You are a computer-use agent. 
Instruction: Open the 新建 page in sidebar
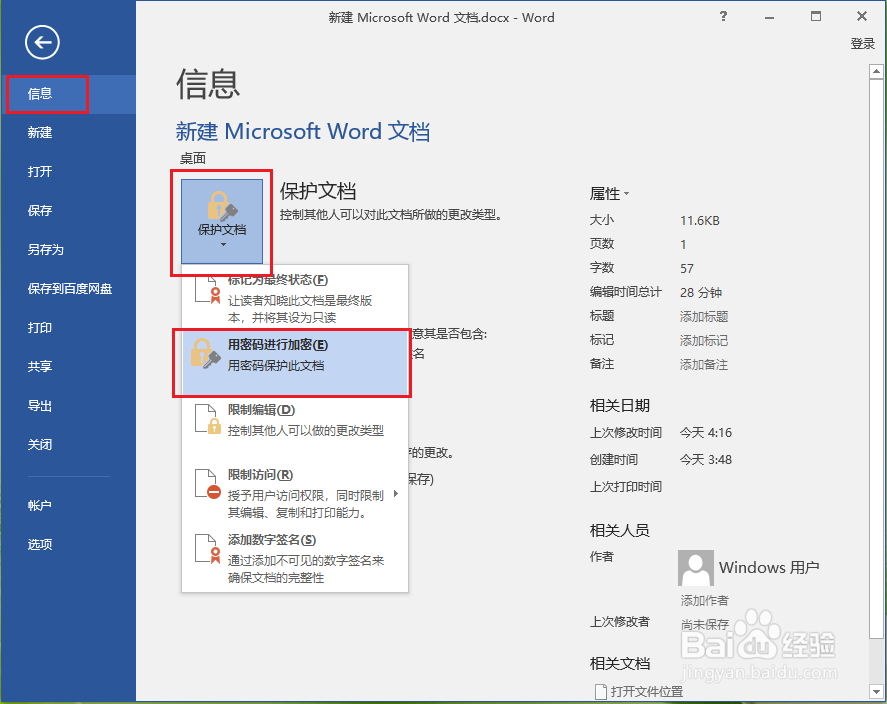pos(68,133)
